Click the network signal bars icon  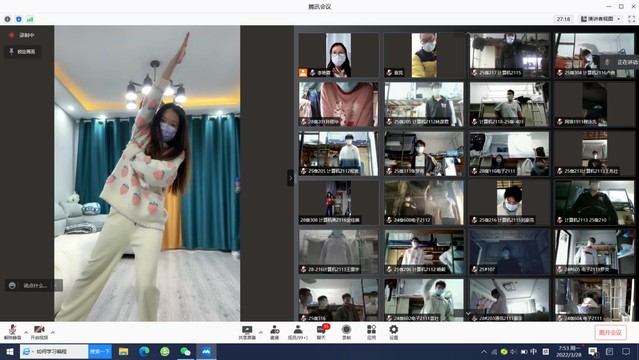30,19
